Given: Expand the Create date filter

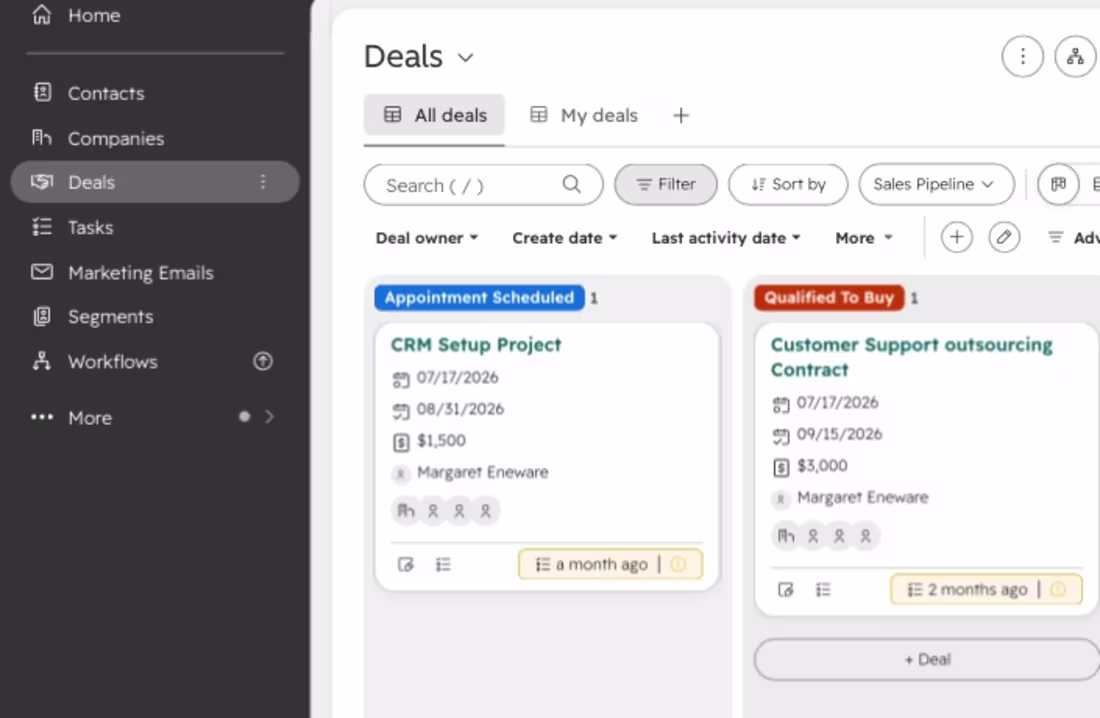Looking at the screenshot, I should tap(565, 238).
